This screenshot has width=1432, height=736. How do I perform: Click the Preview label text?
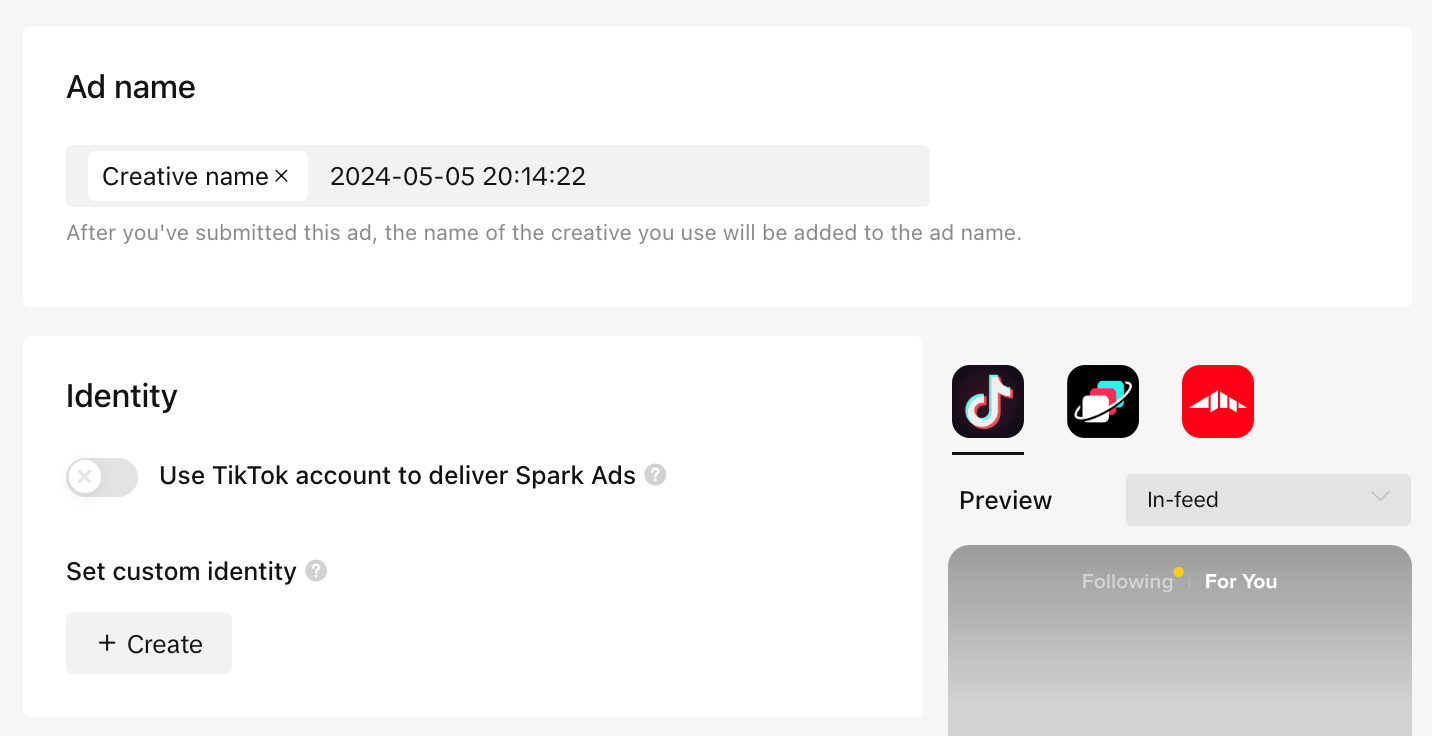tap(1005, 500)
